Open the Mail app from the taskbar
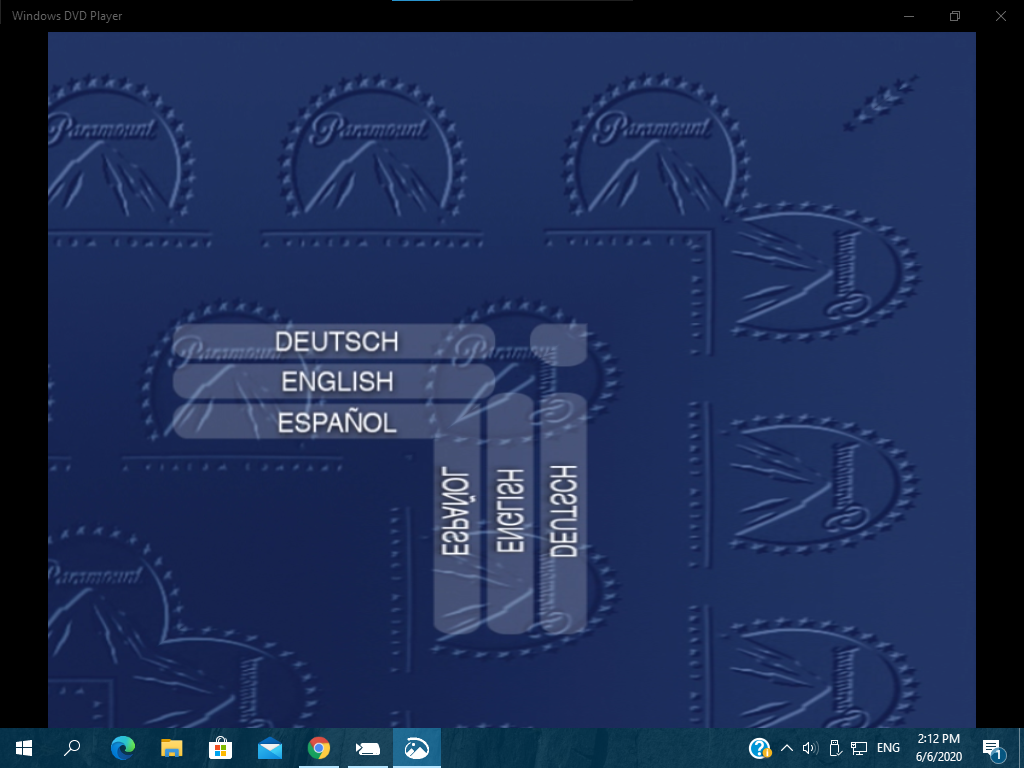The width and height of the screenshot is (1024, 768). (x=269, y=748)
